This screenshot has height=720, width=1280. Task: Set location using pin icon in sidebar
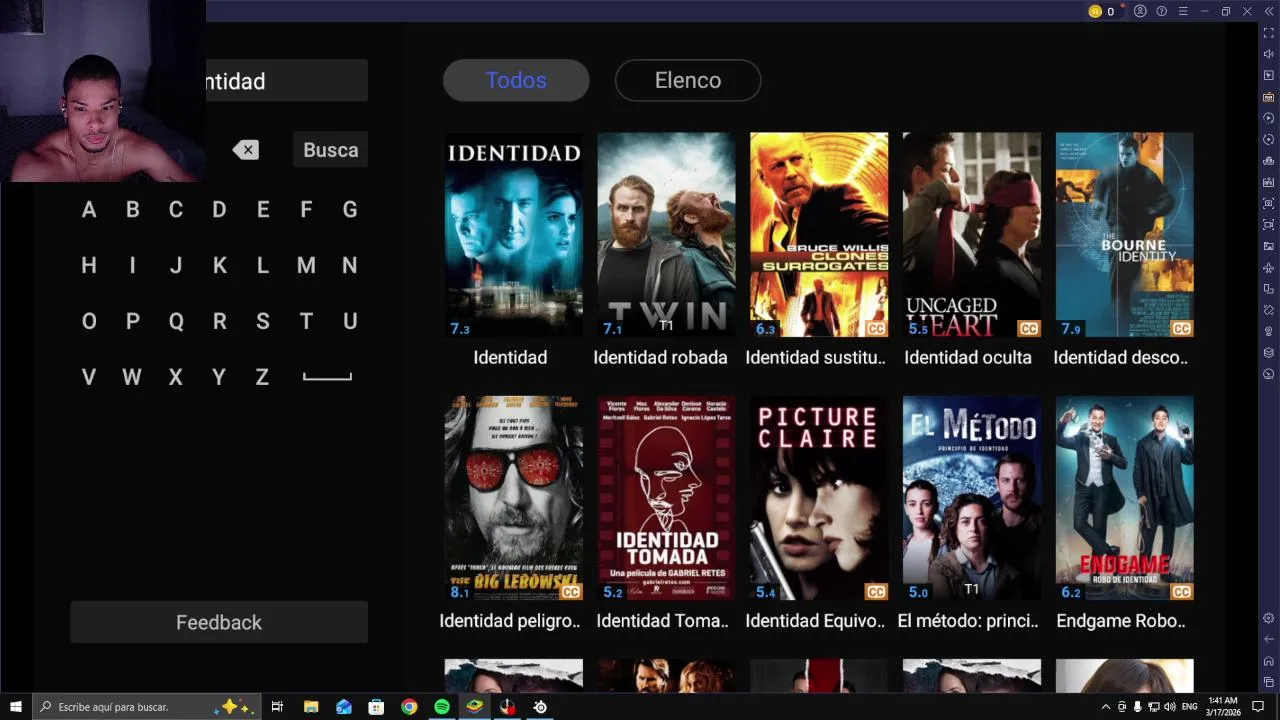[x=1268, y=331]
